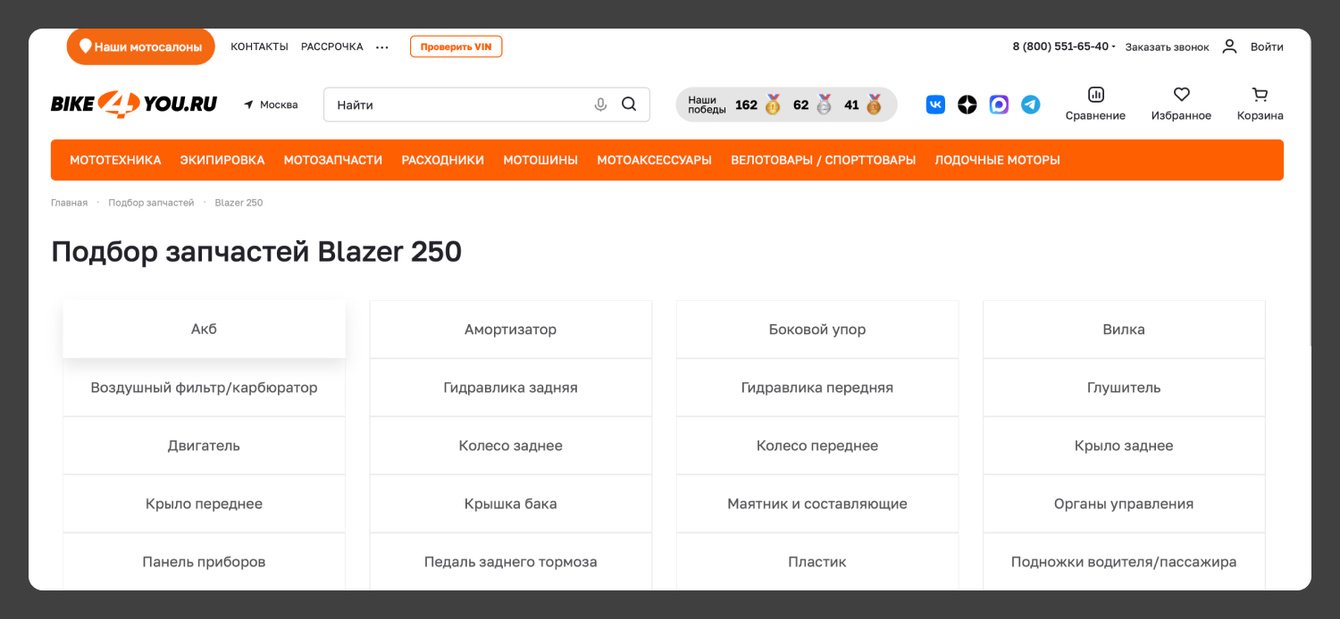
Task: Select Подножки водителя/пассажира category
Action: click(1124, 561)
